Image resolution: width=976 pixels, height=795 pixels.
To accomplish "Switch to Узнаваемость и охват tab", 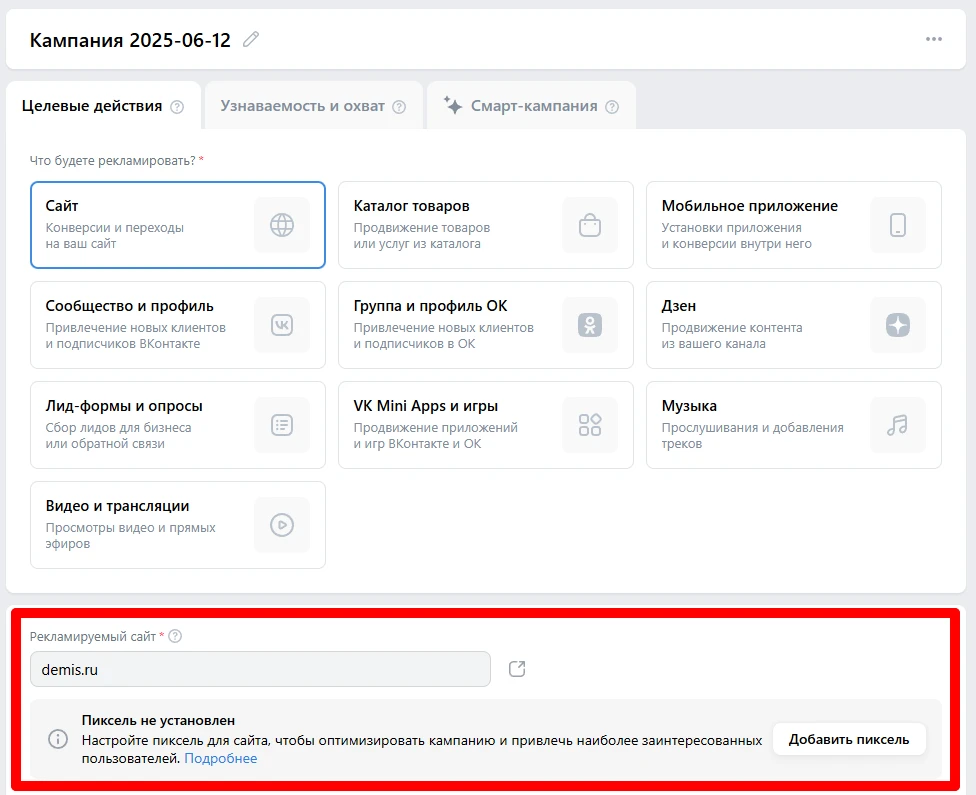I will pyautogui.click(x=303, y=106).
